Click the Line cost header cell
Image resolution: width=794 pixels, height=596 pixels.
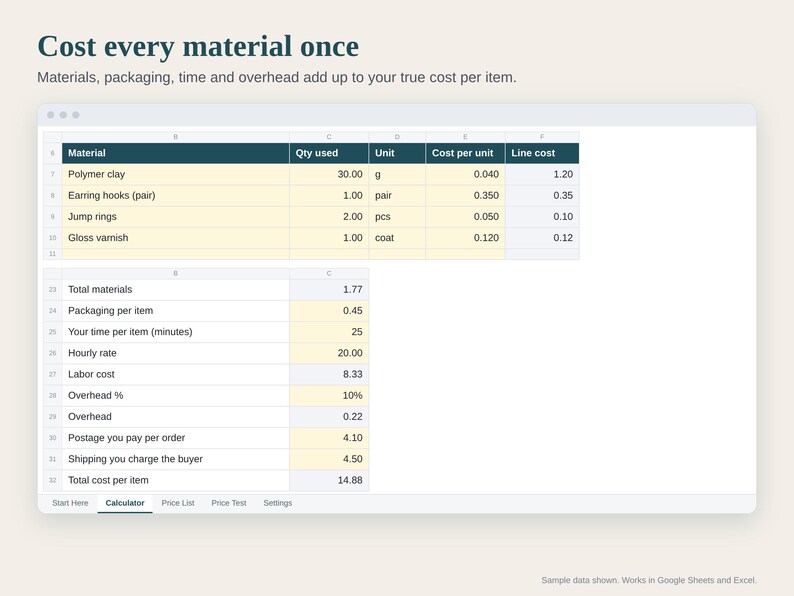(x=542, y=153)
